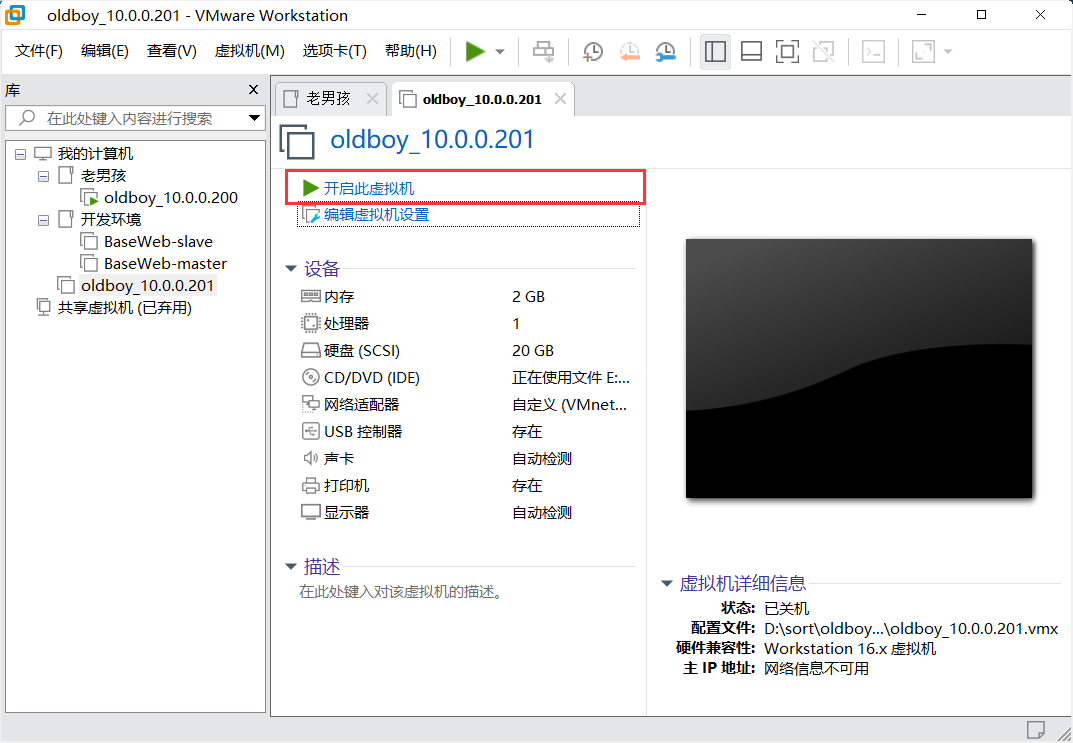This screenshot has height=743, width=1073.
Task: Switch to the 老男孩 tab
Action: (x=328, y=99)
